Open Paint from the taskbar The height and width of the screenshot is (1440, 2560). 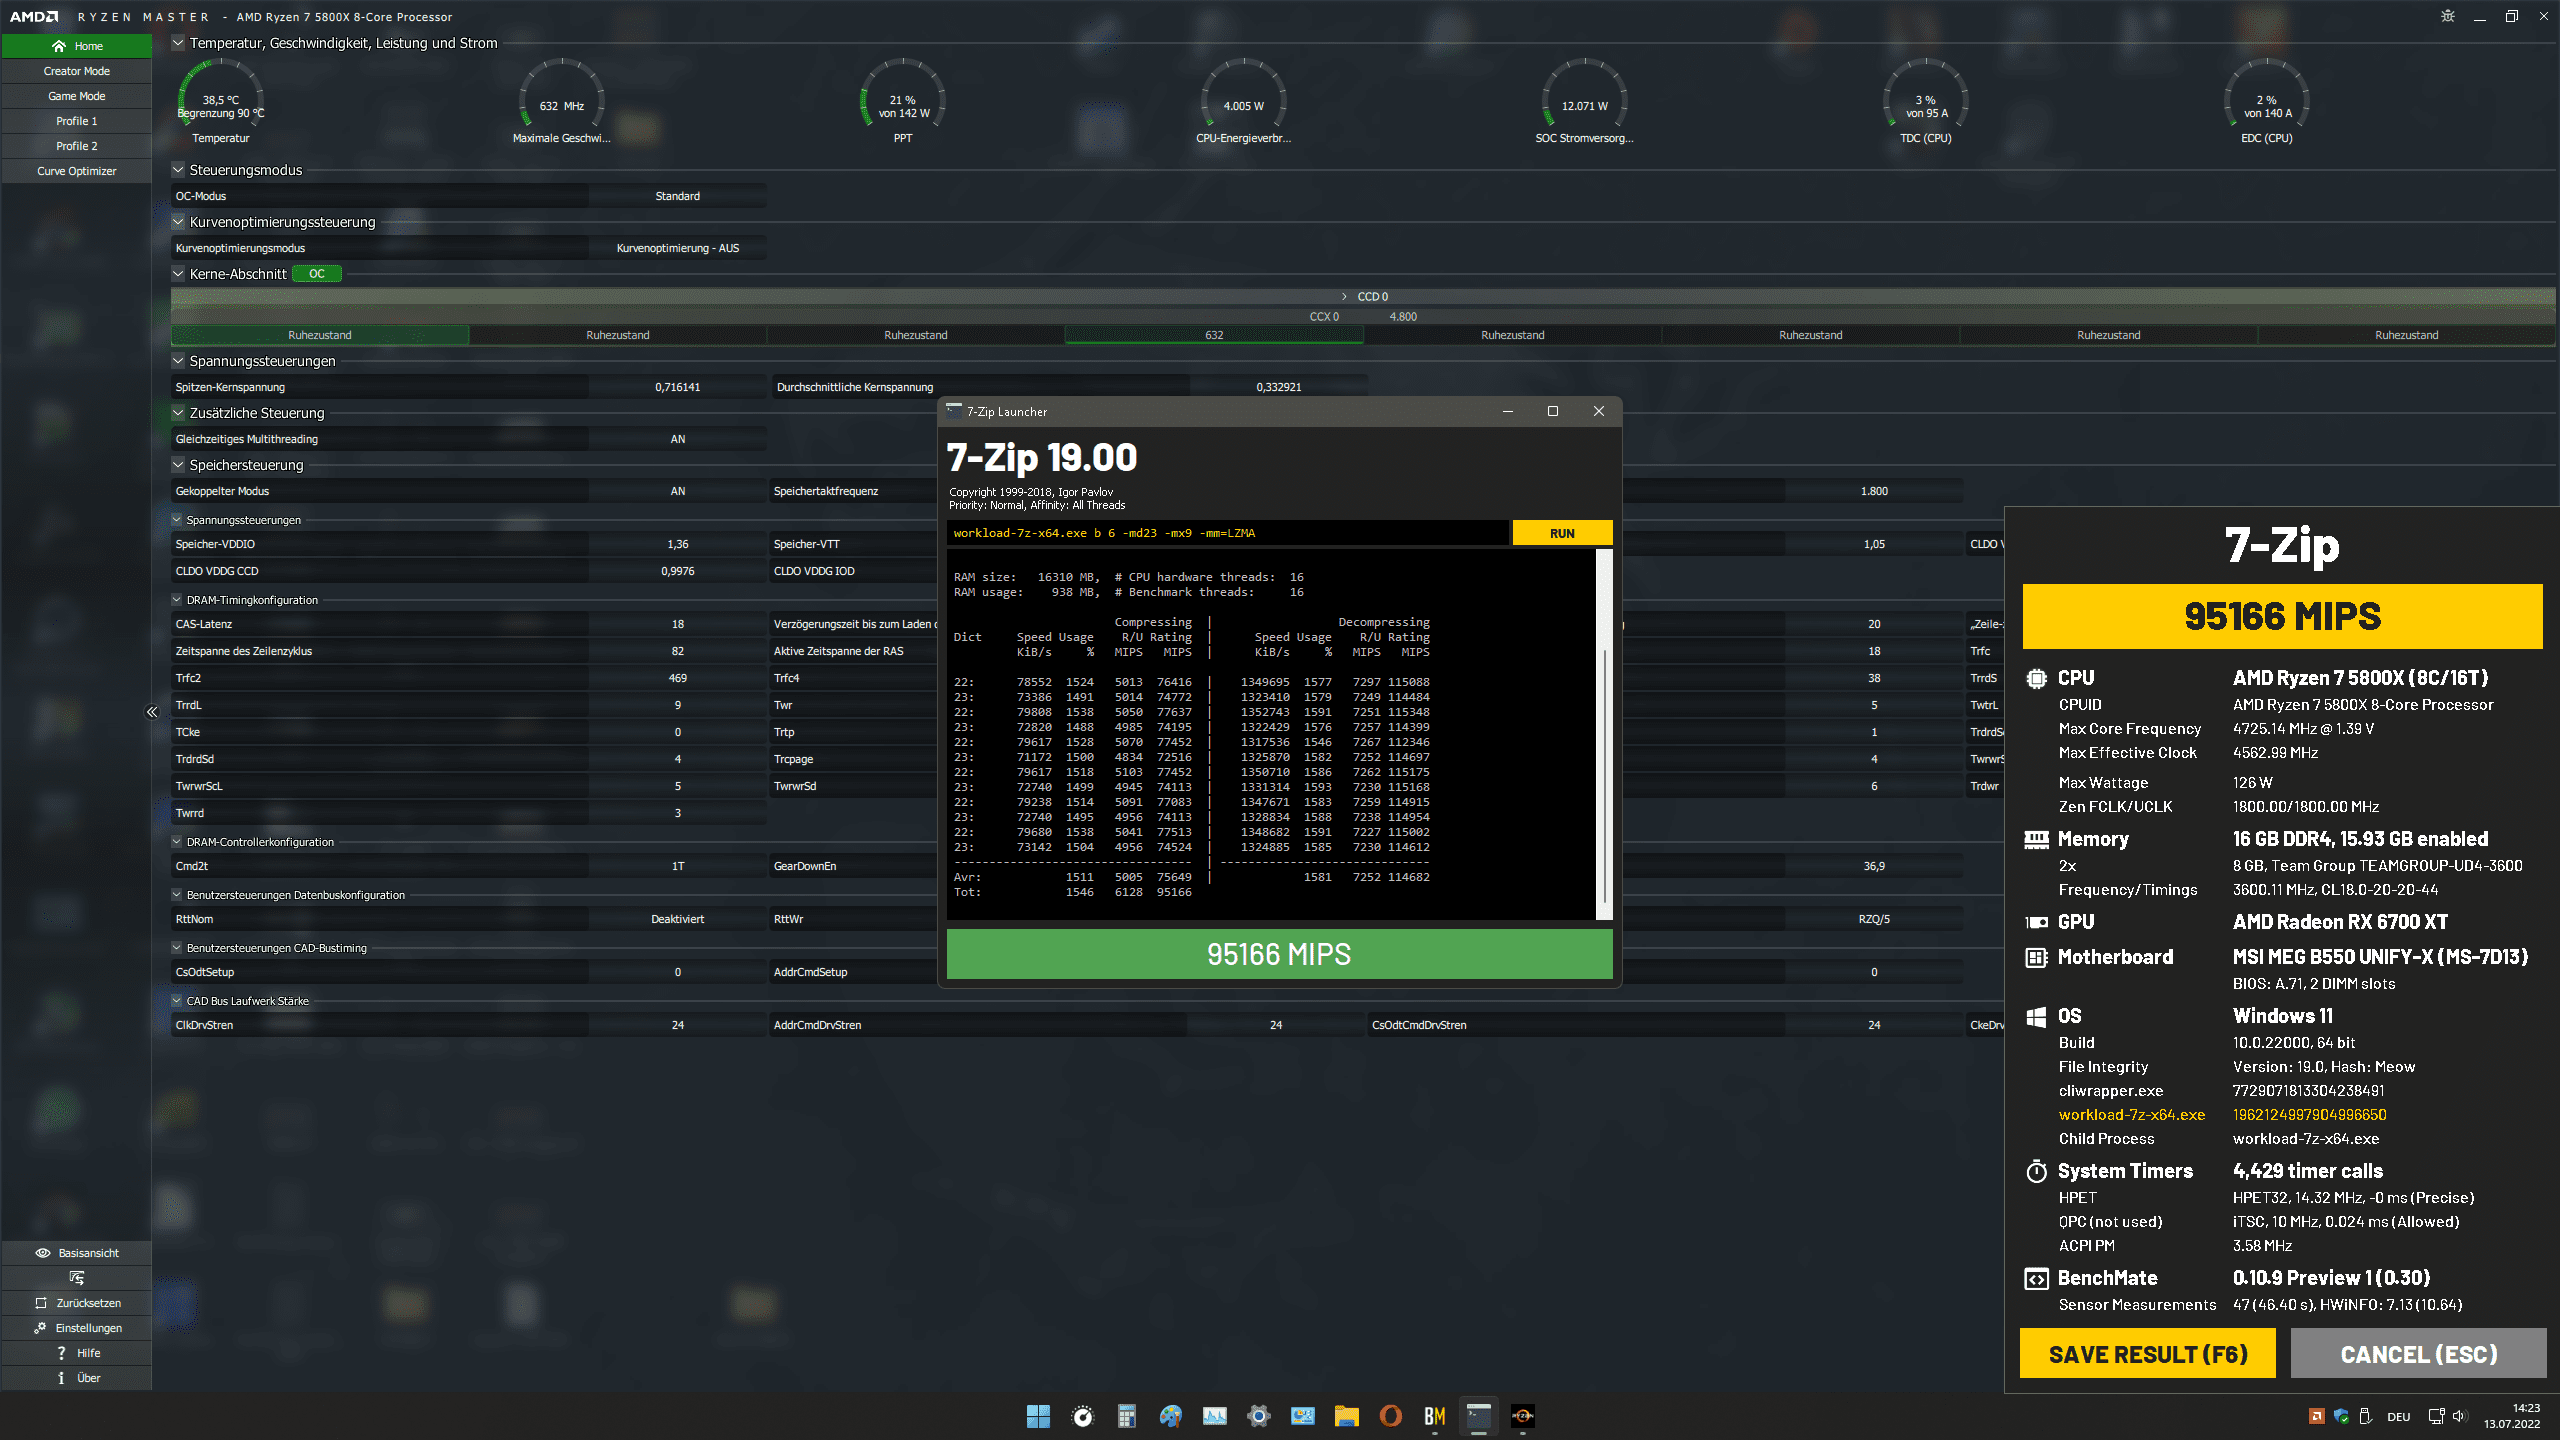coord(1171,1416)
